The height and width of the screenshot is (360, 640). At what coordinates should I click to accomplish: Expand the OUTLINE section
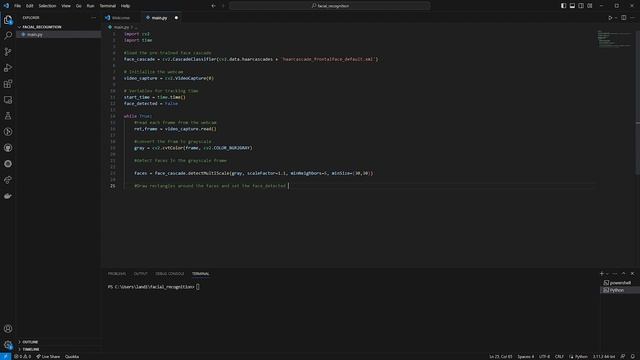click(x=30, y=342)
